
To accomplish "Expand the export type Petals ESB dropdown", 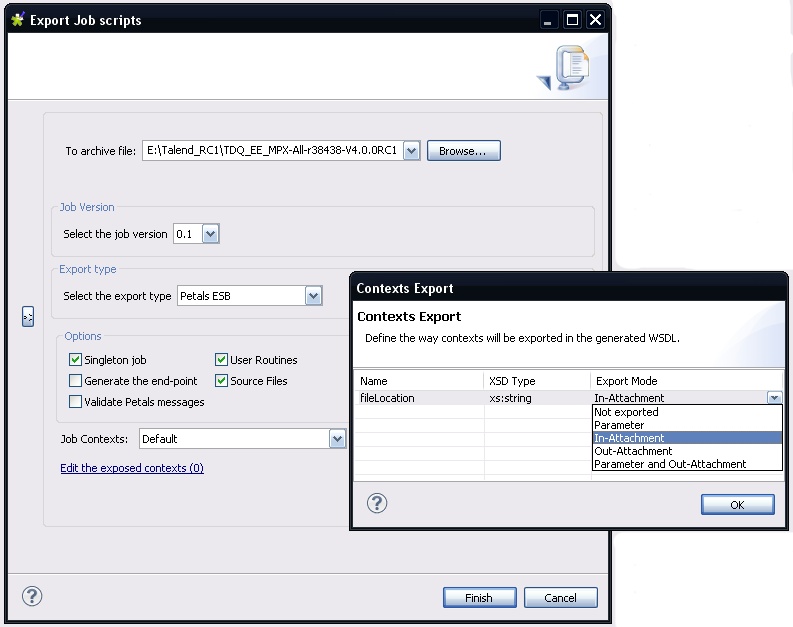I will click(x=314, y=296).
